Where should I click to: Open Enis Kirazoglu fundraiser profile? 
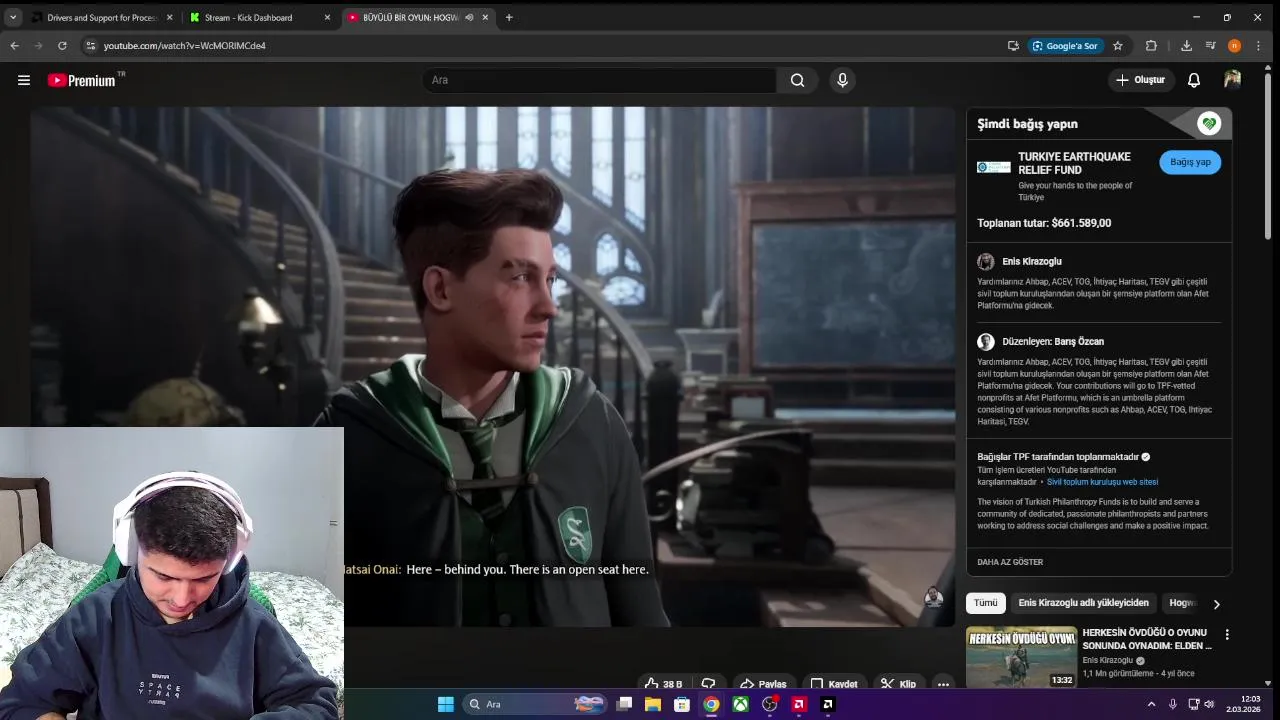coord(1032,262)
